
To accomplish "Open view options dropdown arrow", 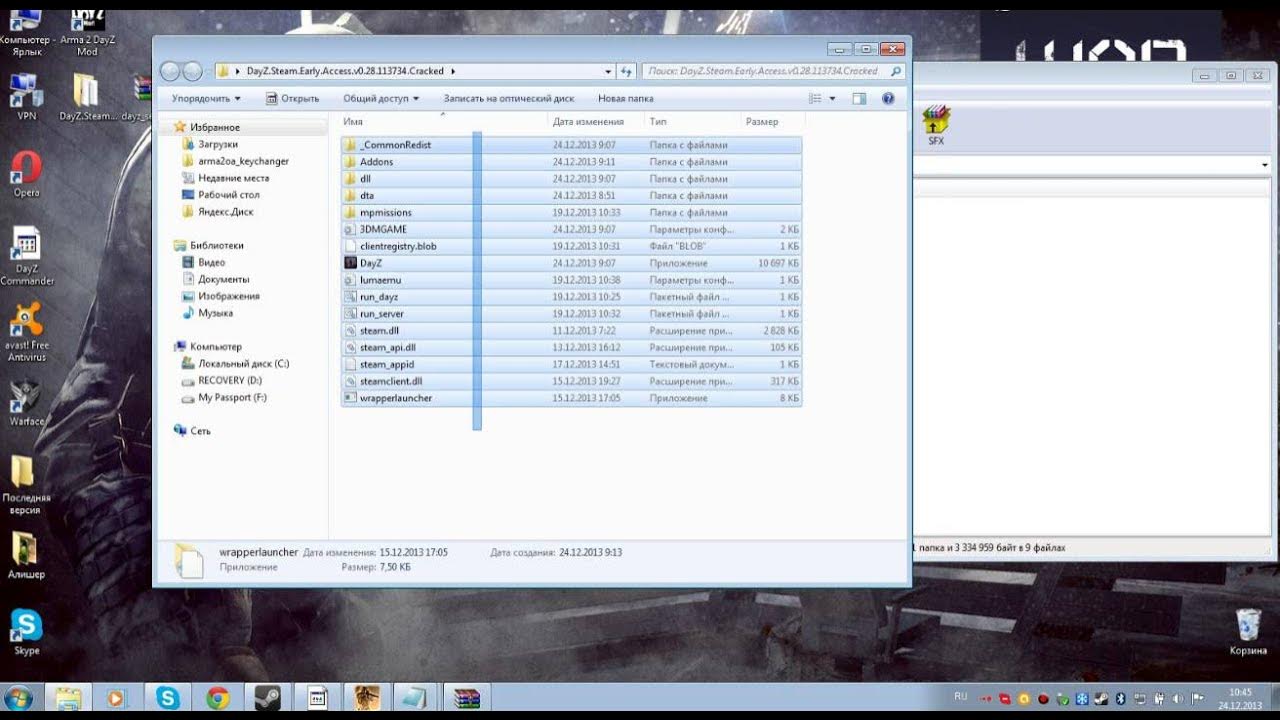I will [x=832, y=98].
